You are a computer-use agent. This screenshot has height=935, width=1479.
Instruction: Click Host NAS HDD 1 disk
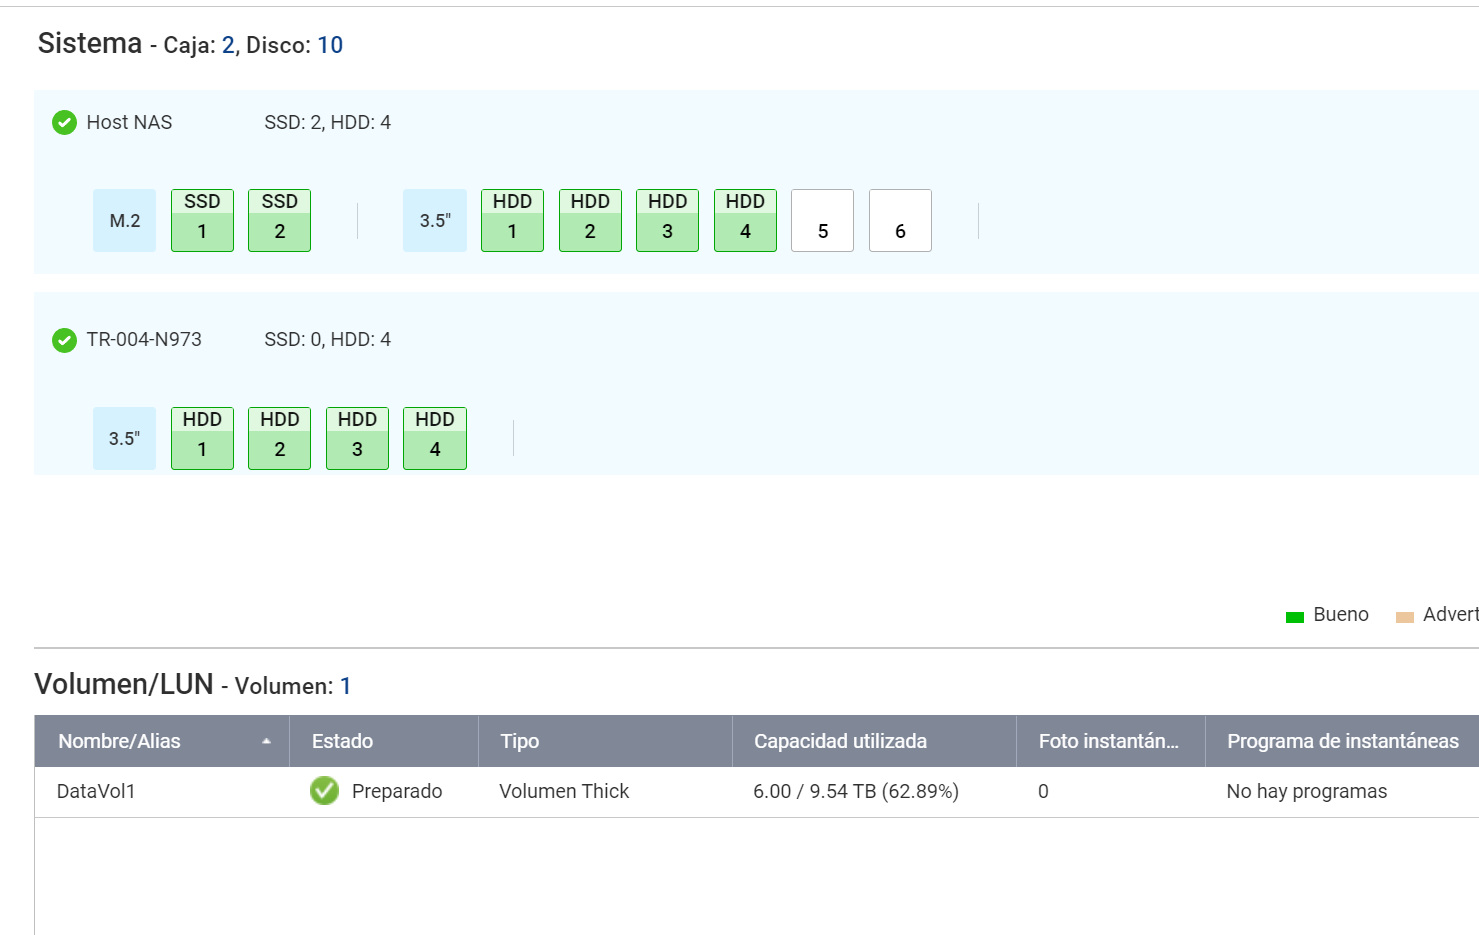pyautogui.click(x=512, y=220)
